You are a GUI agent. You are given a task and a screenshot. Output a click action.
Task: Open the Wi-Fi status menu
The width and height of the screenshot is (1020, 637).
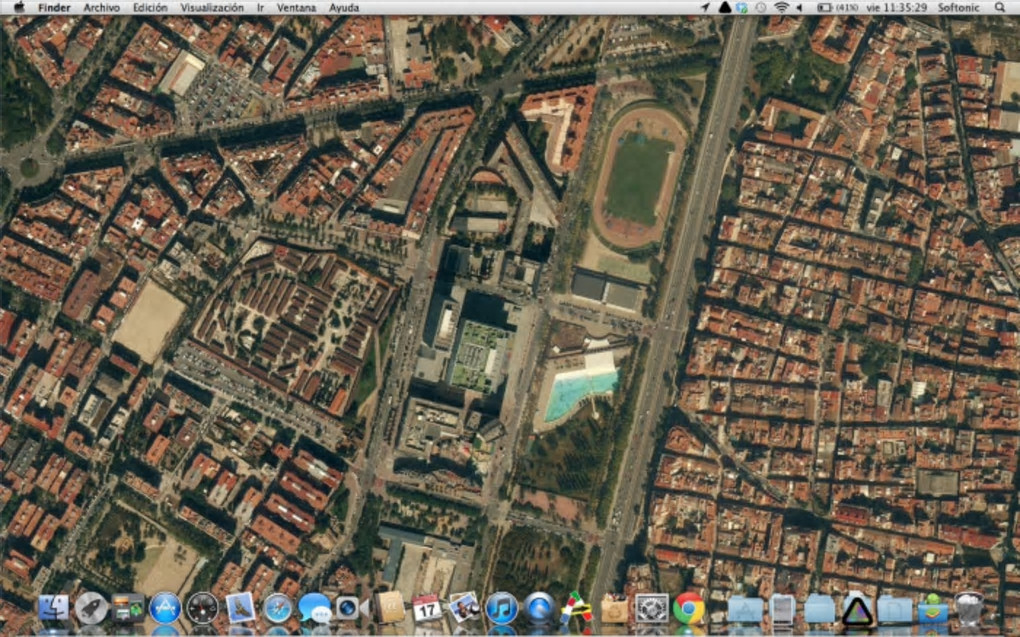(781, 7)
